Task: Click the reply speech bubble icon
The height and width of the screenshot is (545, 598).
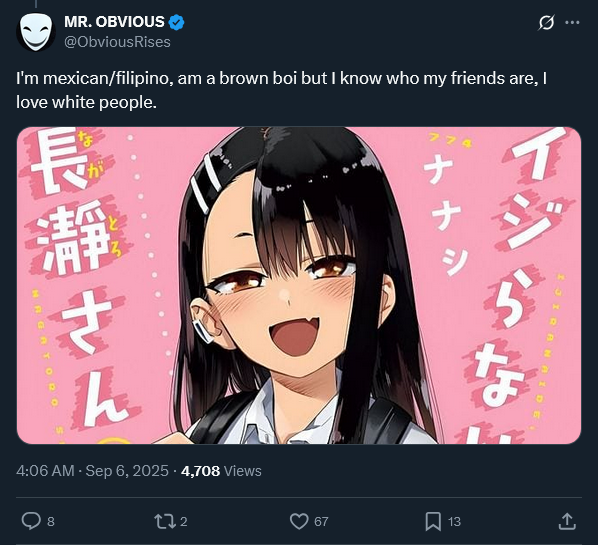Action: point(31,521)
